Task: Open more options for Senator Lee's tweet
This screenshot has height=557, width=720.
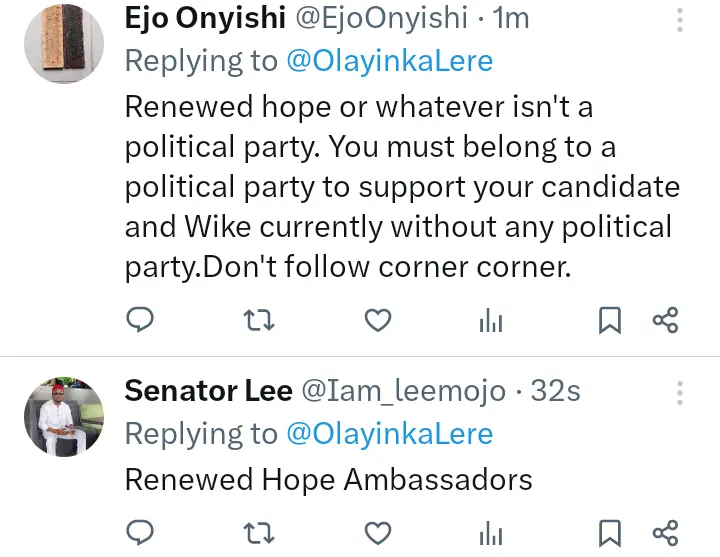Action: pyautogui.click(x=681, y=391)
